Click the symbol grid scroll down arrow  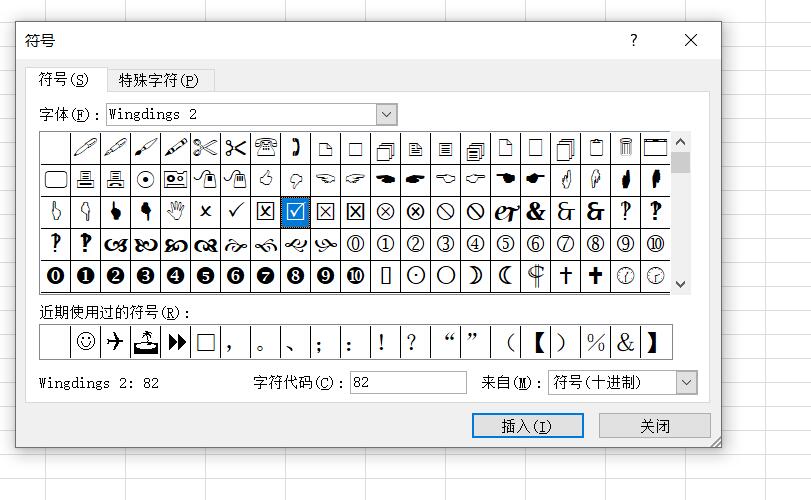(x=681, y=284)
